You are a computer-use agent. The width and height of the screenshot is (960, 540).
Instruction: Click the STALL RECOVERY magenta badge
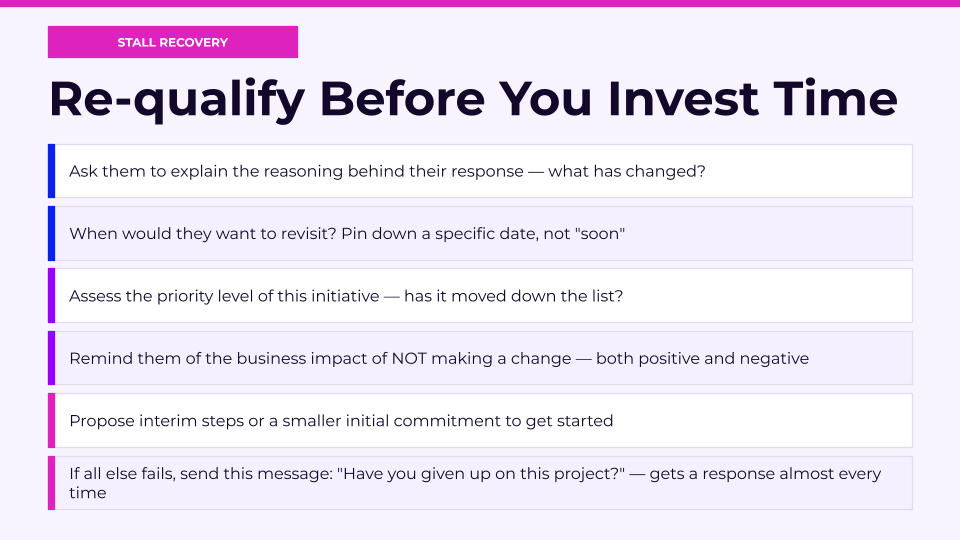pos(173,42)
